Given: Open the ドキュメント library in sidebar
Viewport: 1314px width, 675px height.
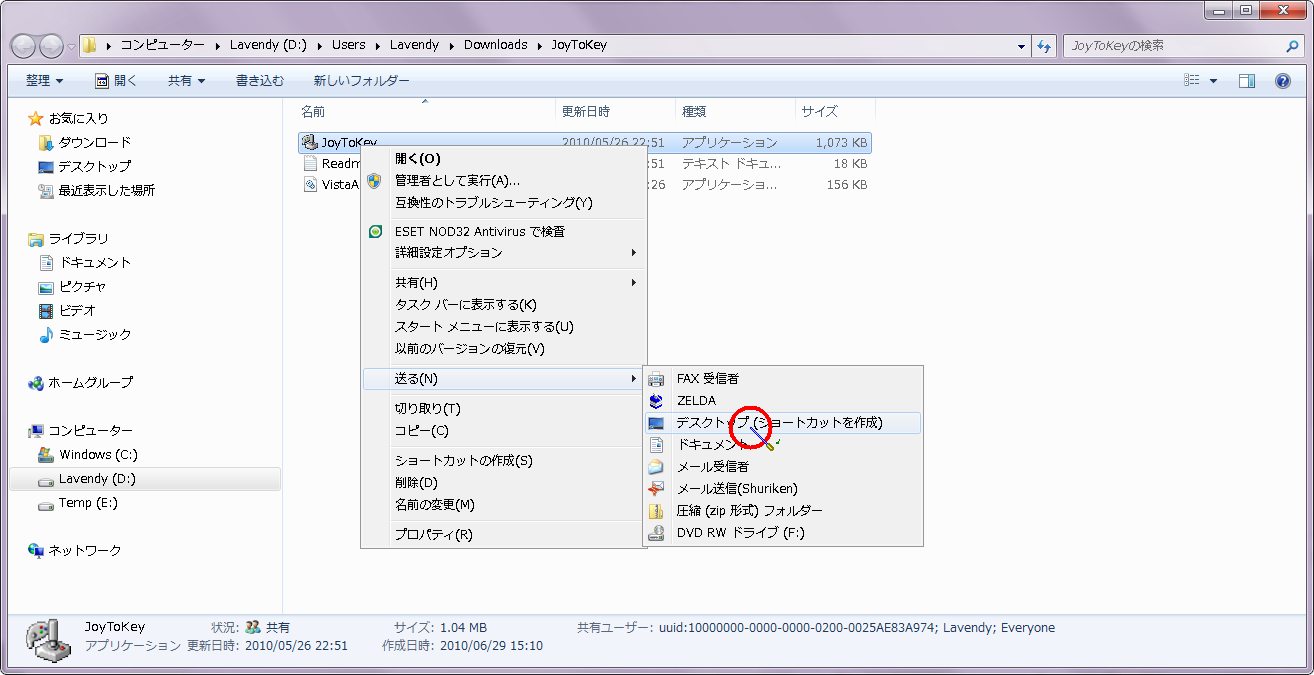Looking at the screenshot, I should pyautogui.click(x=84, y=262).
